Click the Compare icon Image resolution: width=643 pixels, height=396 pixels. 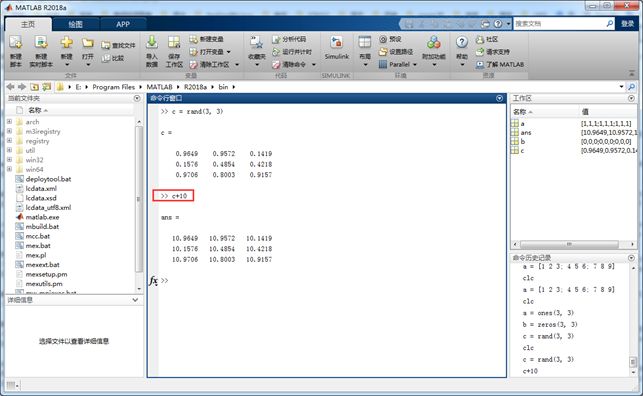pos(106,58)
